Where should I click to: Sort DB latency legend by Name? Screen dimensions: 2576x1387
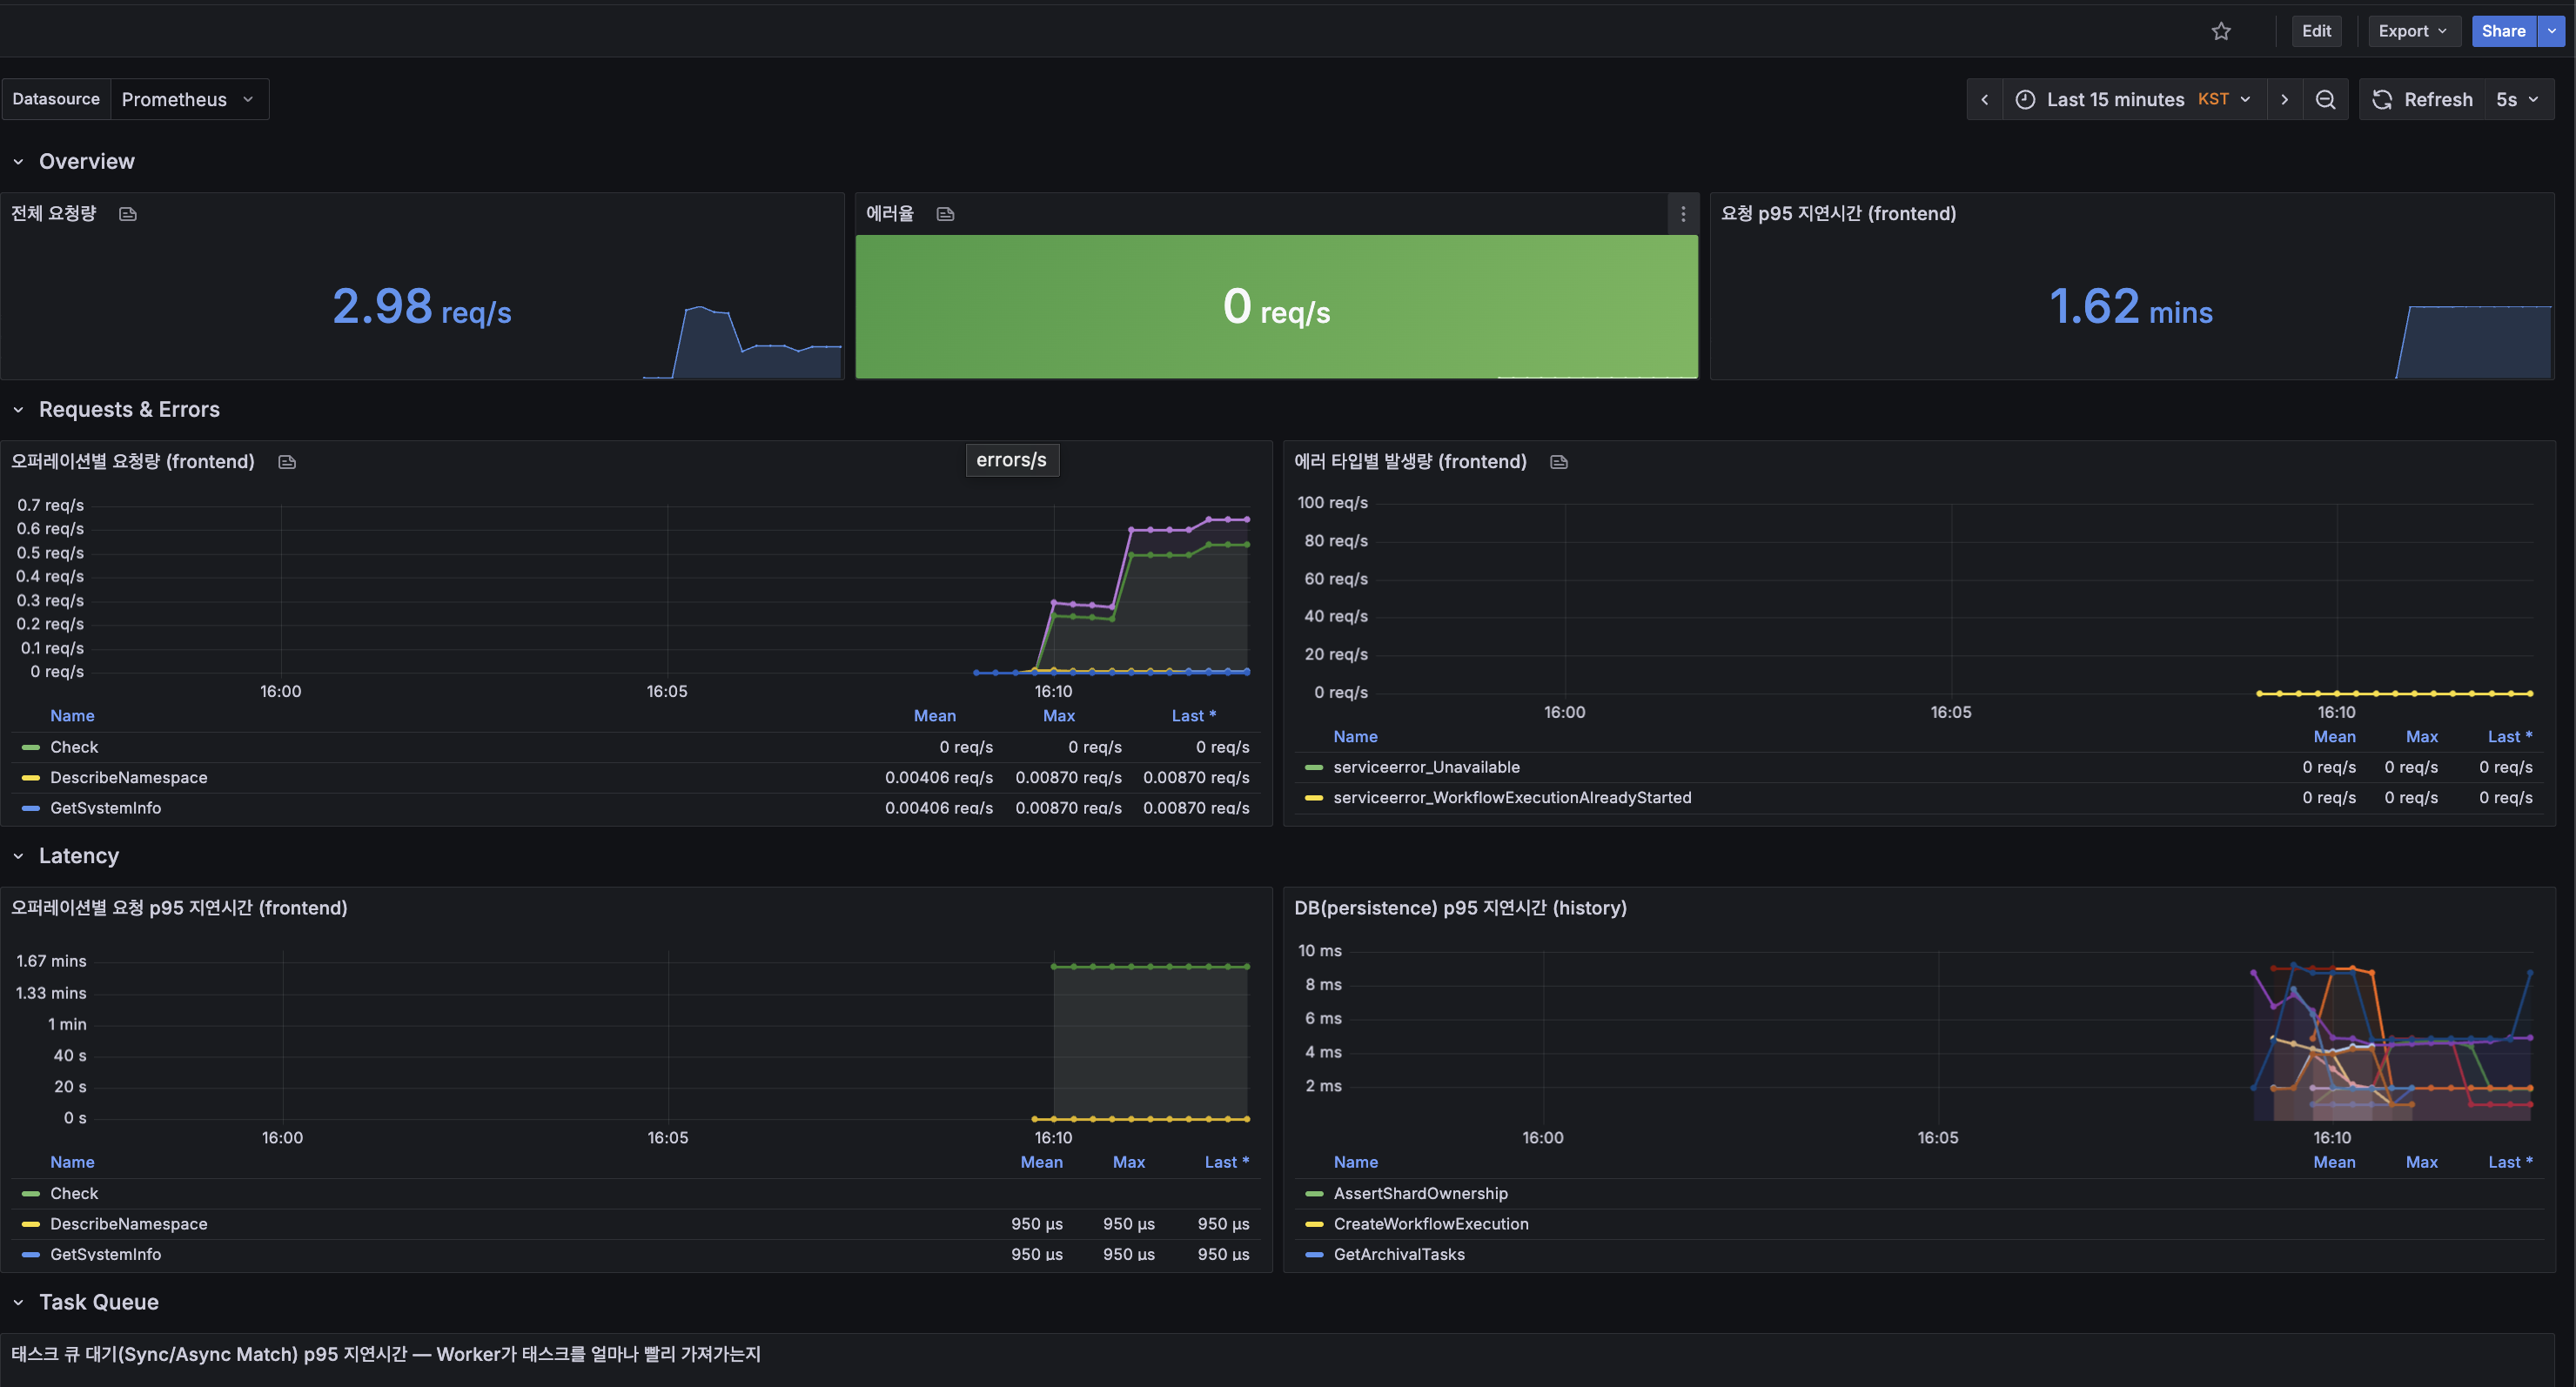point(1355,1162)
